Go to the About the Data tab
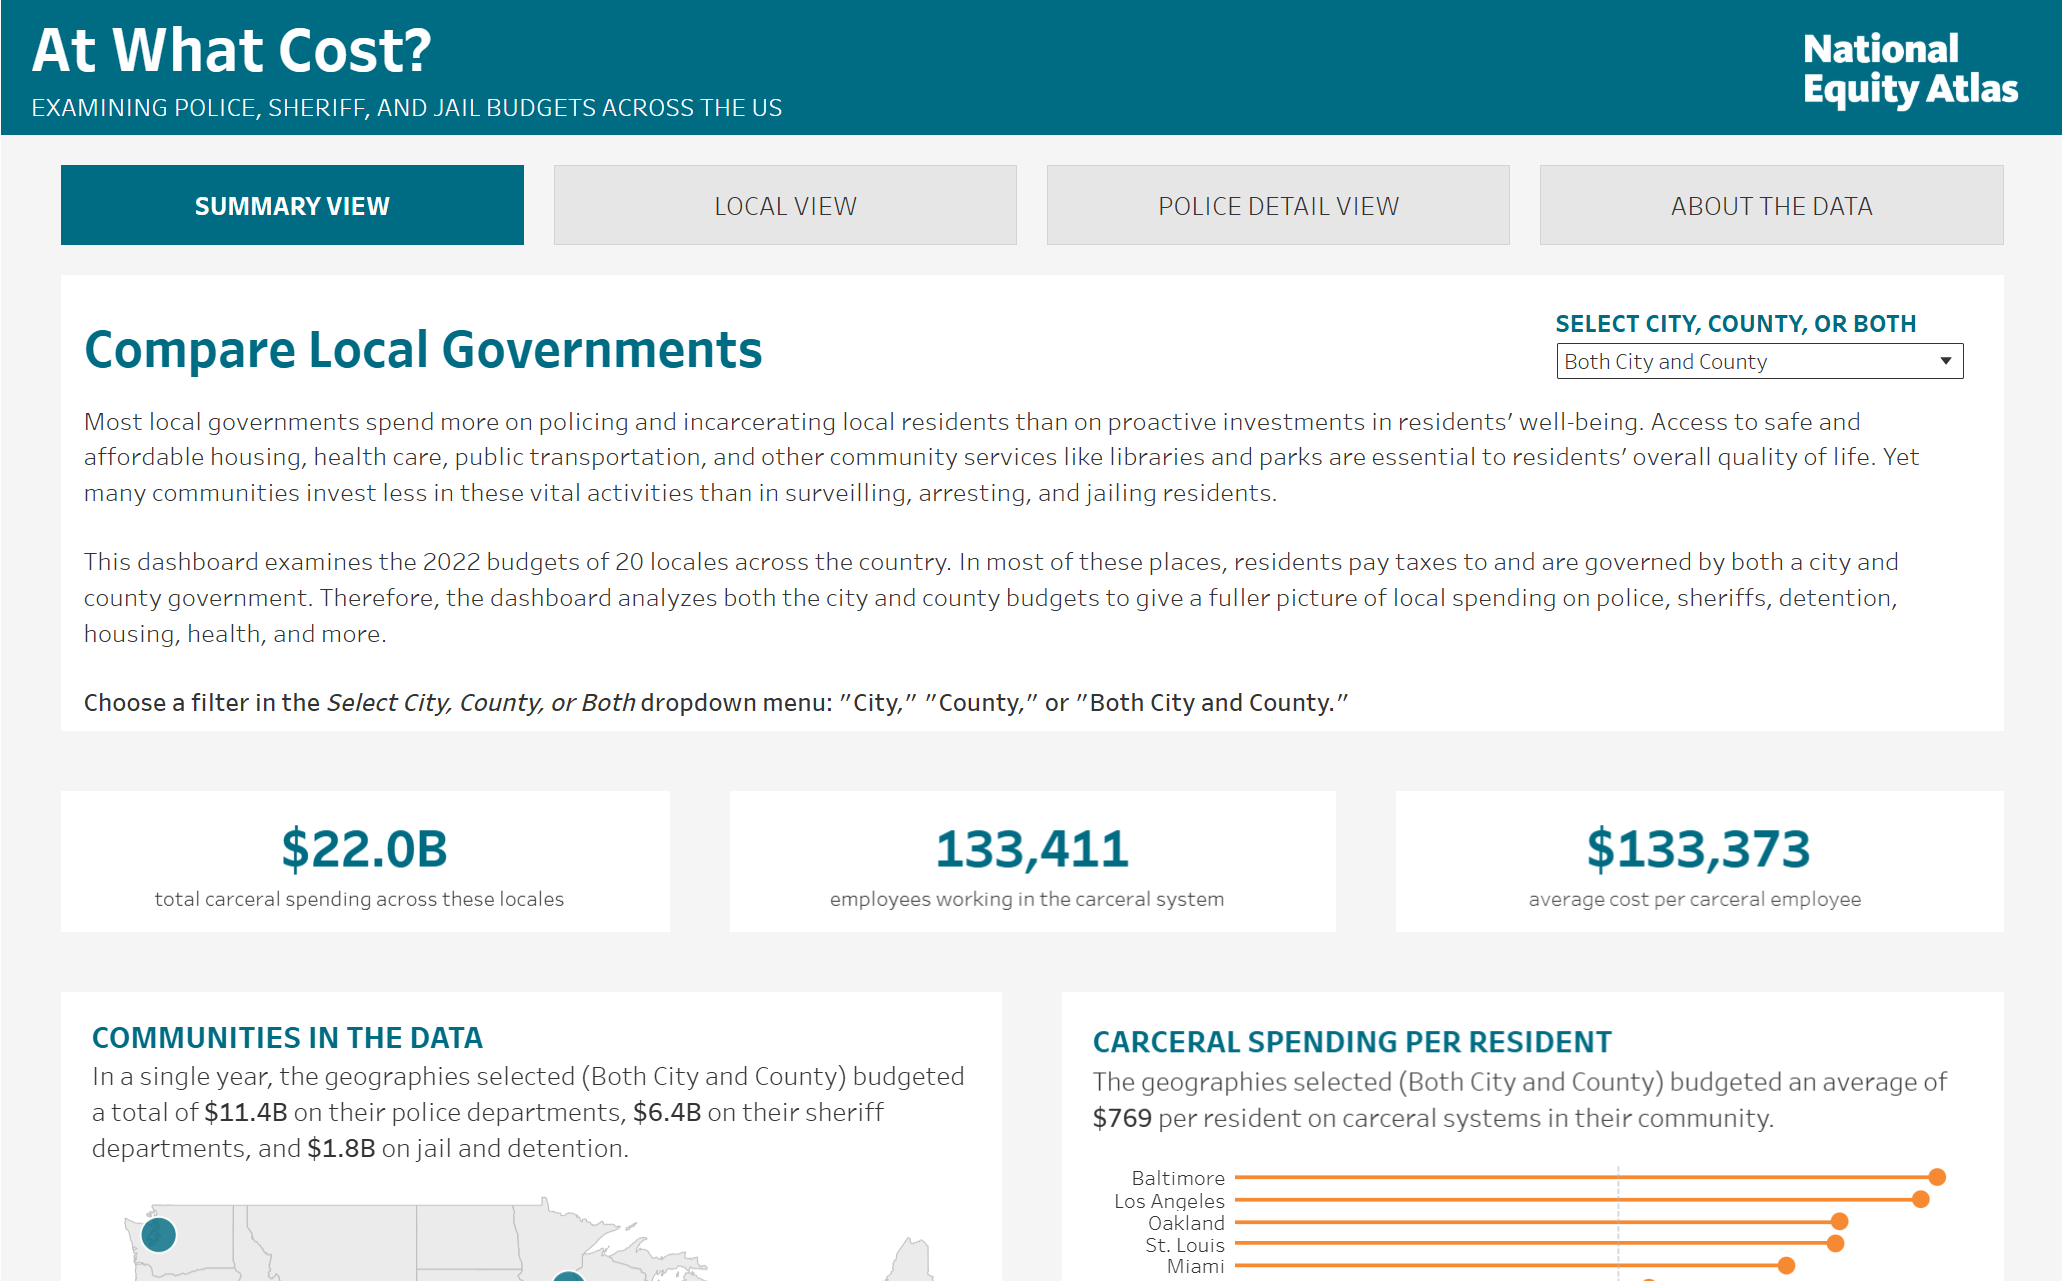 click(1771, 205)
